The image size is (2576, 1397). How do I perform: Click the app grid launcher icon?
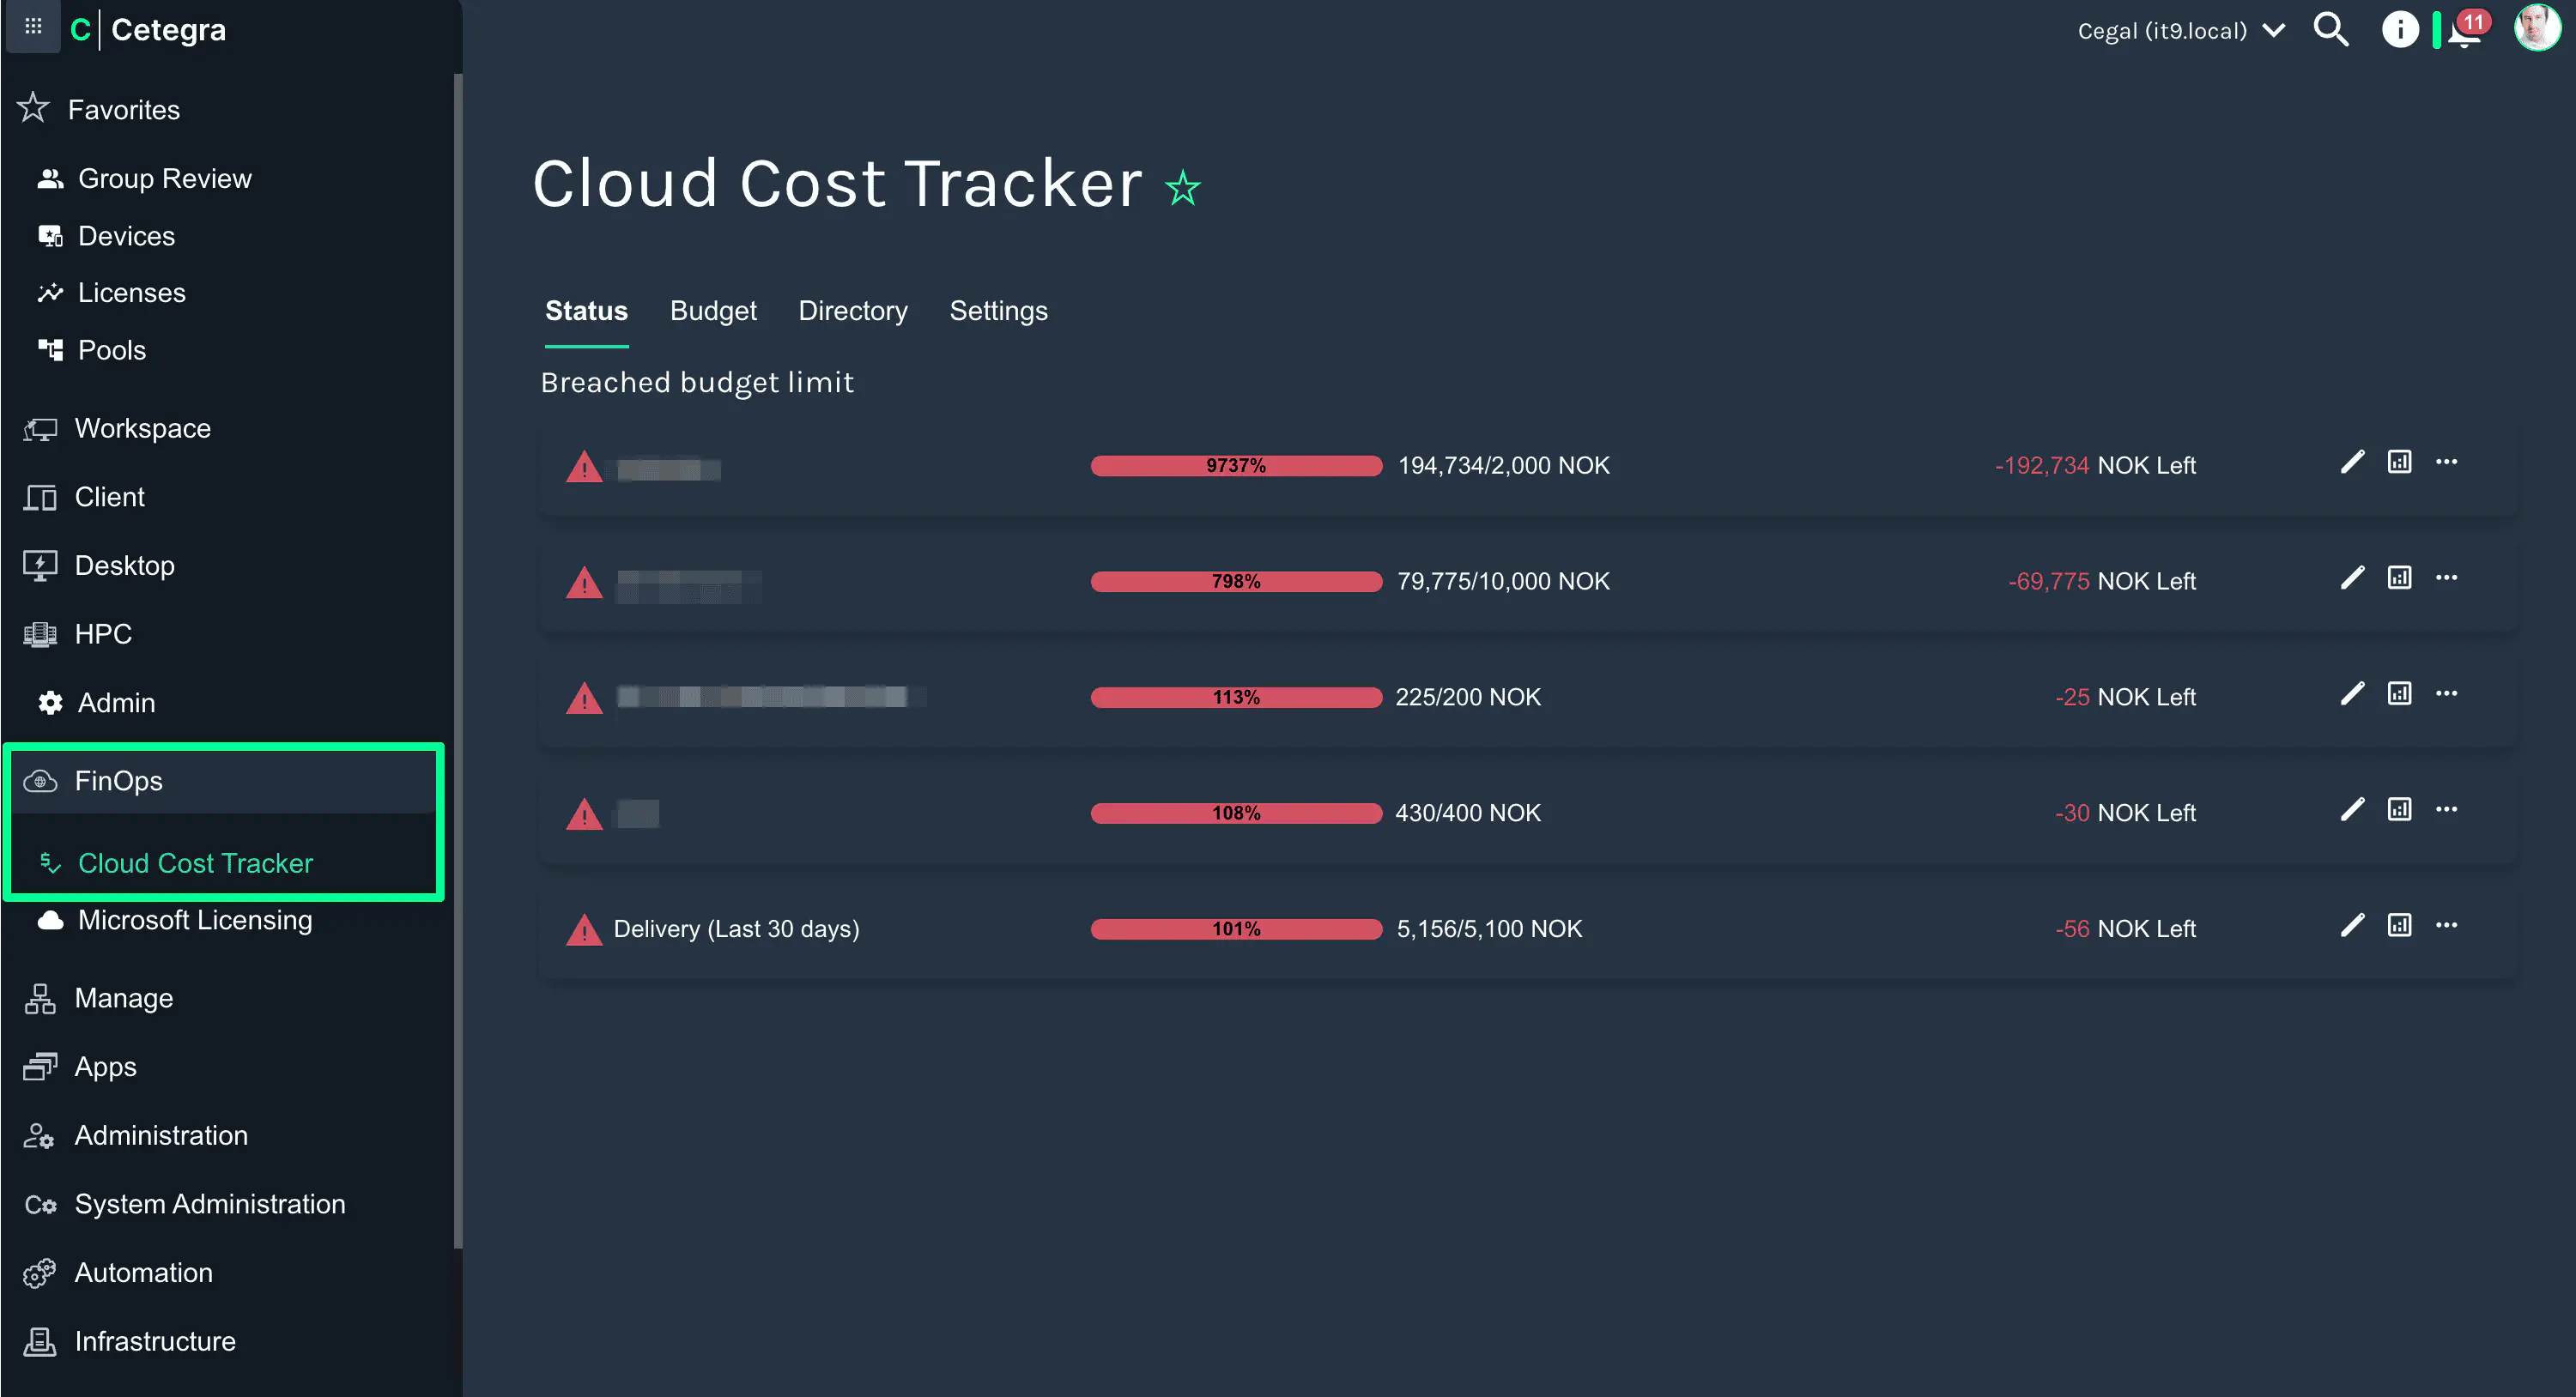(x=33, y=27)
